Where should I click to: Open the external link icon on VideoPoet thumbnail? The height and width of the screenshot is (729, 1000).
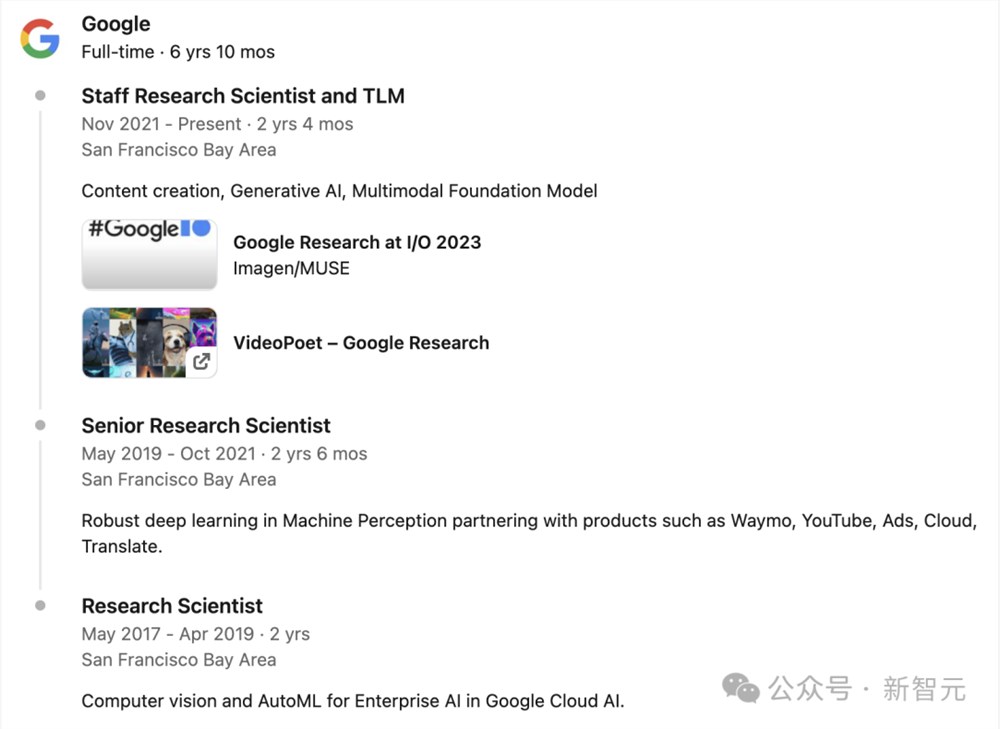pyautogui.click(x=203, y=363)
